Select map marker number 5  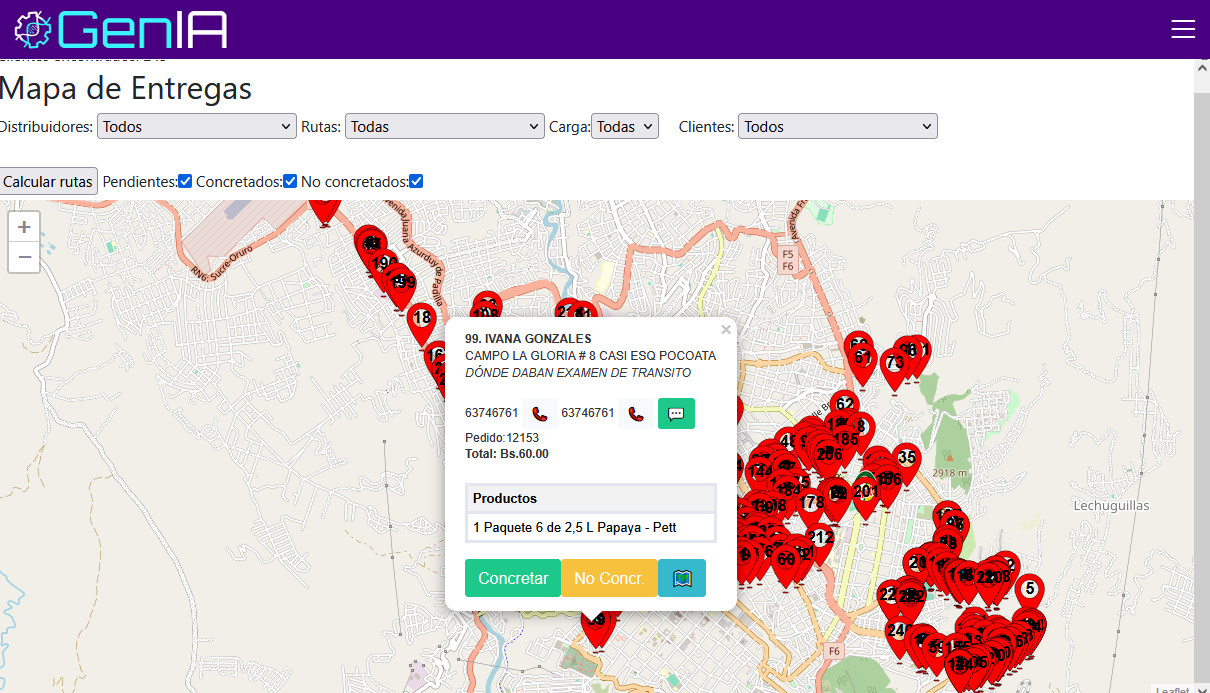click(1030, 594)
